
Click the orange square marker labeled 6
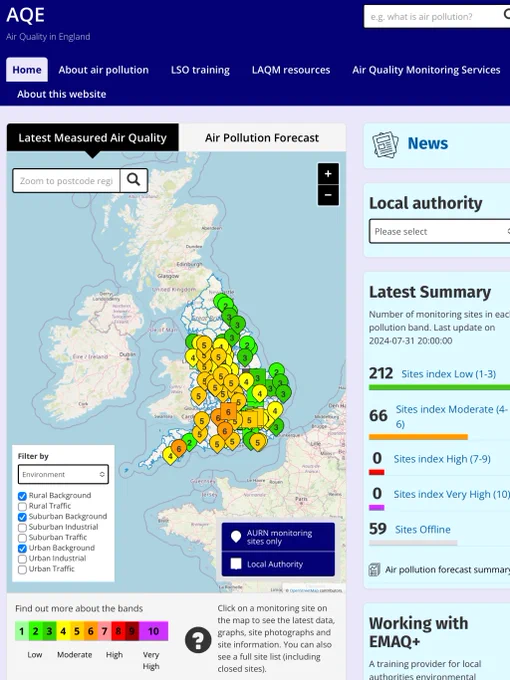click(228, 412)
